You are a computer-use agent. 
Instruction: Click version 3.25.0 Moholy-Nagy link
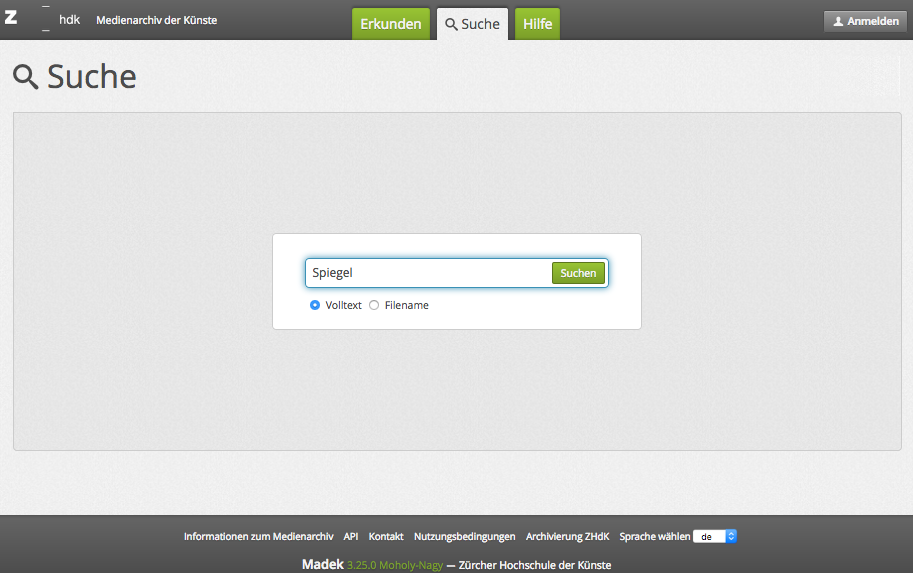(x=395, y=565)
